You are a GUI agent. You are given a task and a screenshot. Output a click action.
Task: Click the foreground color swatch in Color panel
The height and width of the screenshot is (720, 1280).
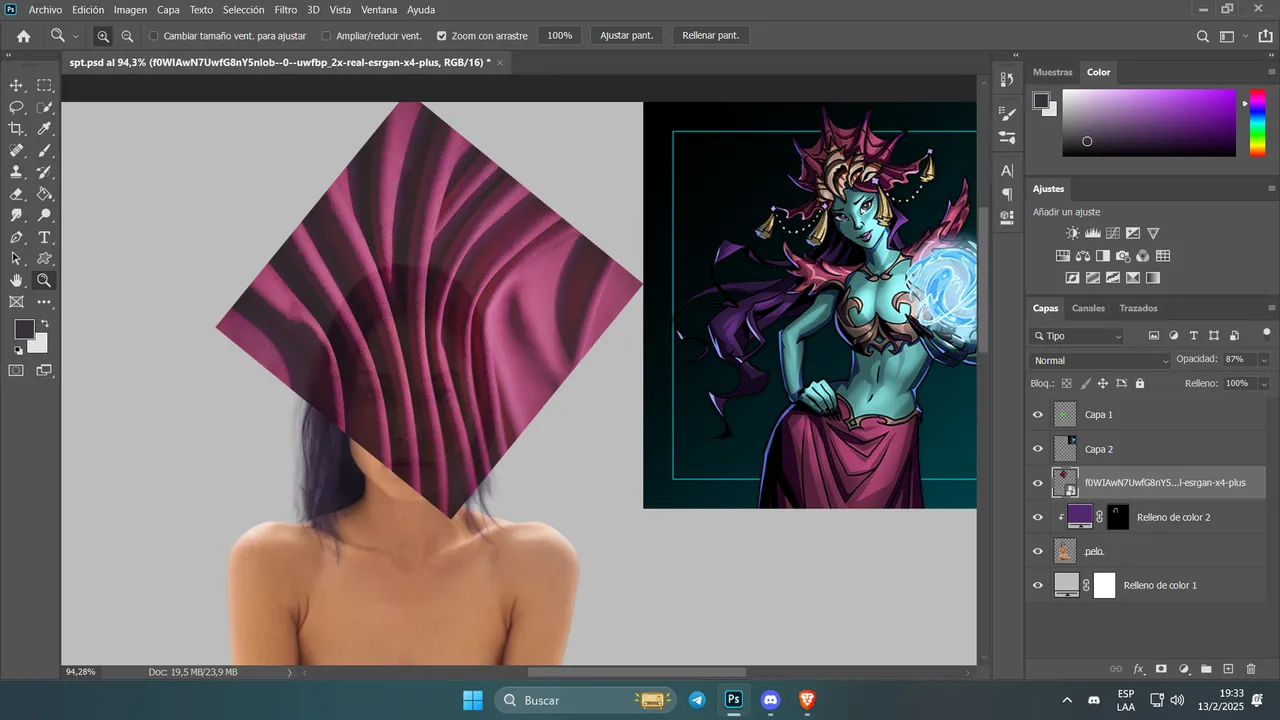pyautogui.click(x=1040, y=99)
